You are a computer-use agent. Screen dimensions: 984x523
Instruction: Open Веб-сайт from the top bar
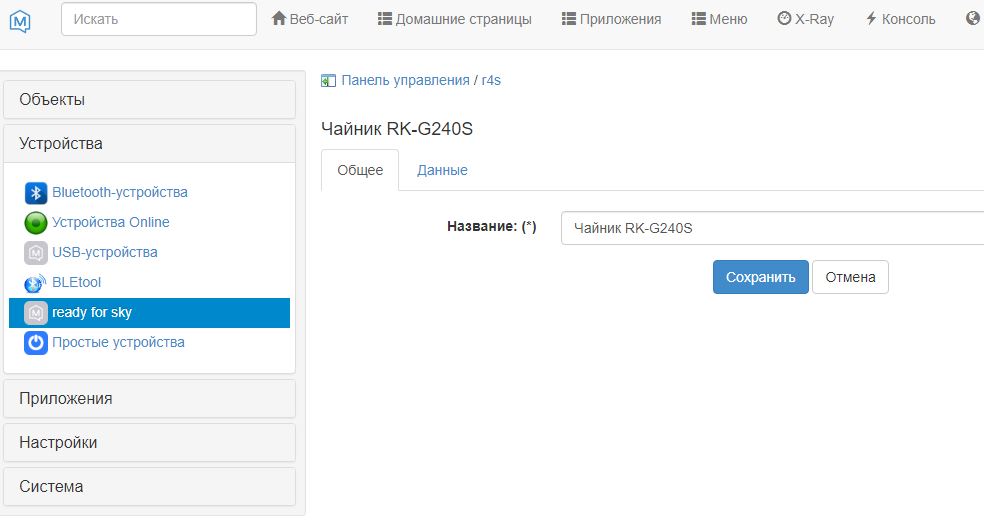[x=310, y=19]
